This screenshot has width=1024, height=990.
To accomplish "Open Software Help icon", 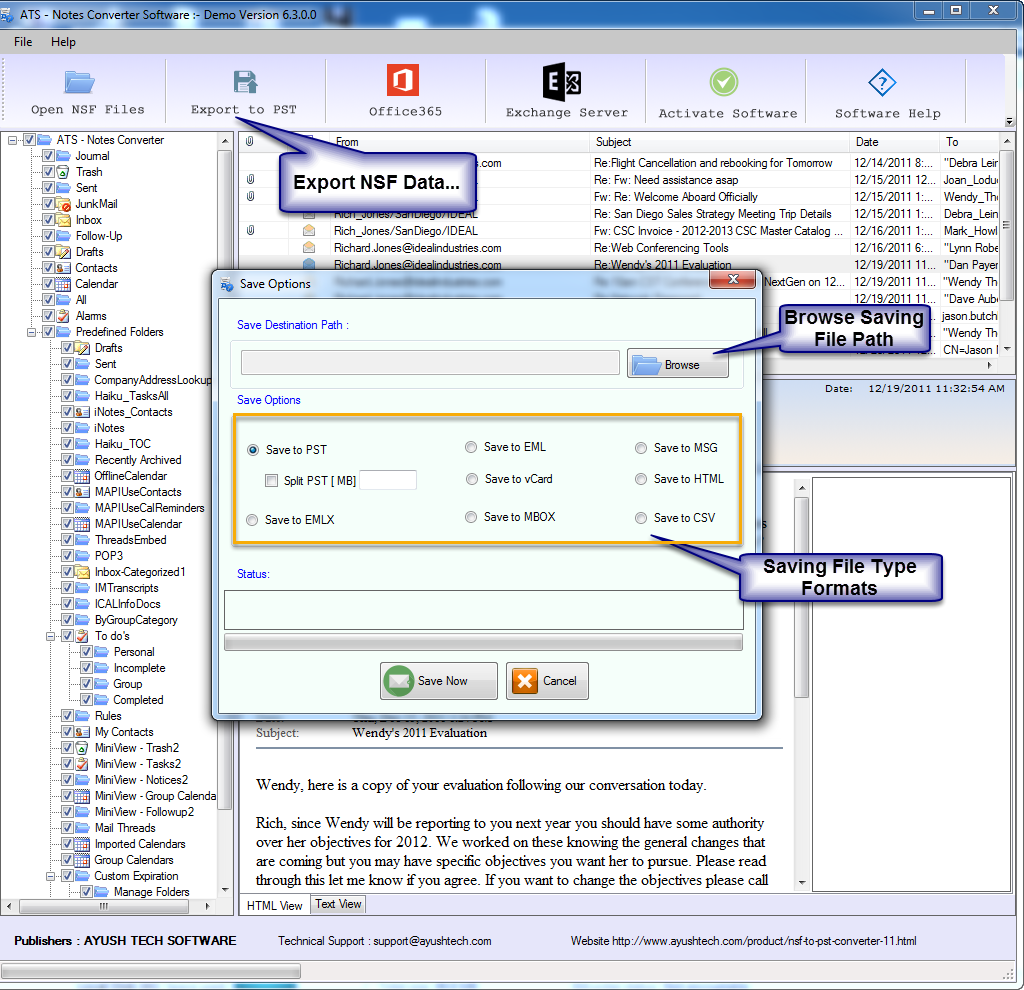I will coord(881,82).
